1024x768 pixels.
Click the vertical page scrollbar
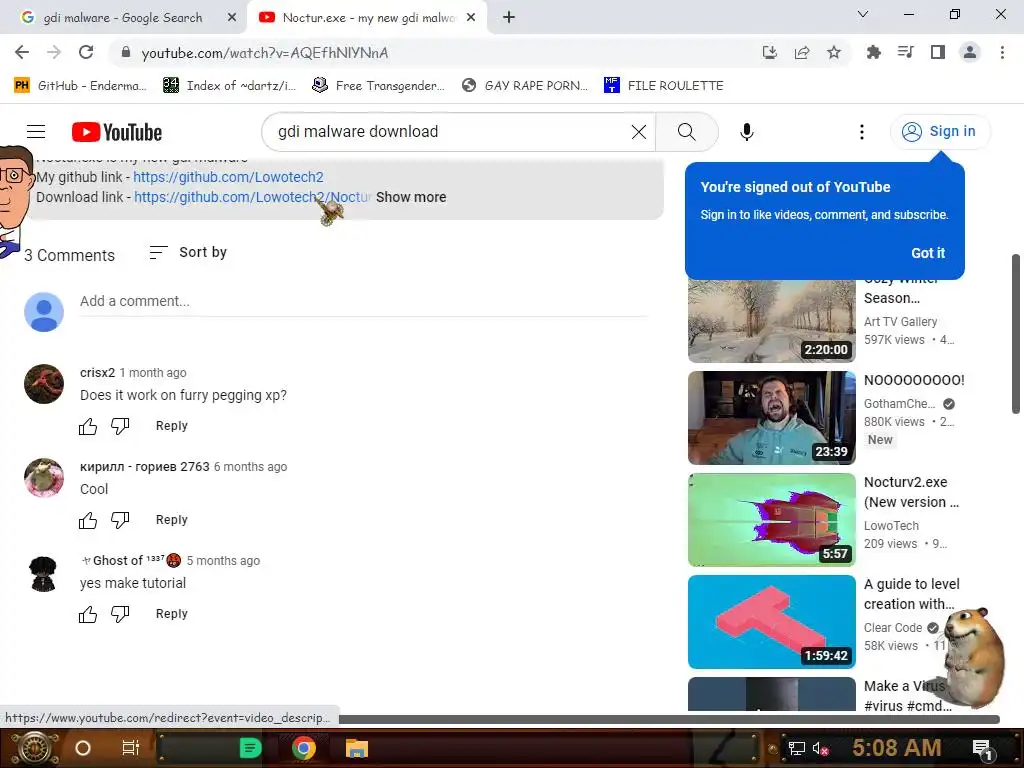pyautogui.click(x=1016, y=334)
